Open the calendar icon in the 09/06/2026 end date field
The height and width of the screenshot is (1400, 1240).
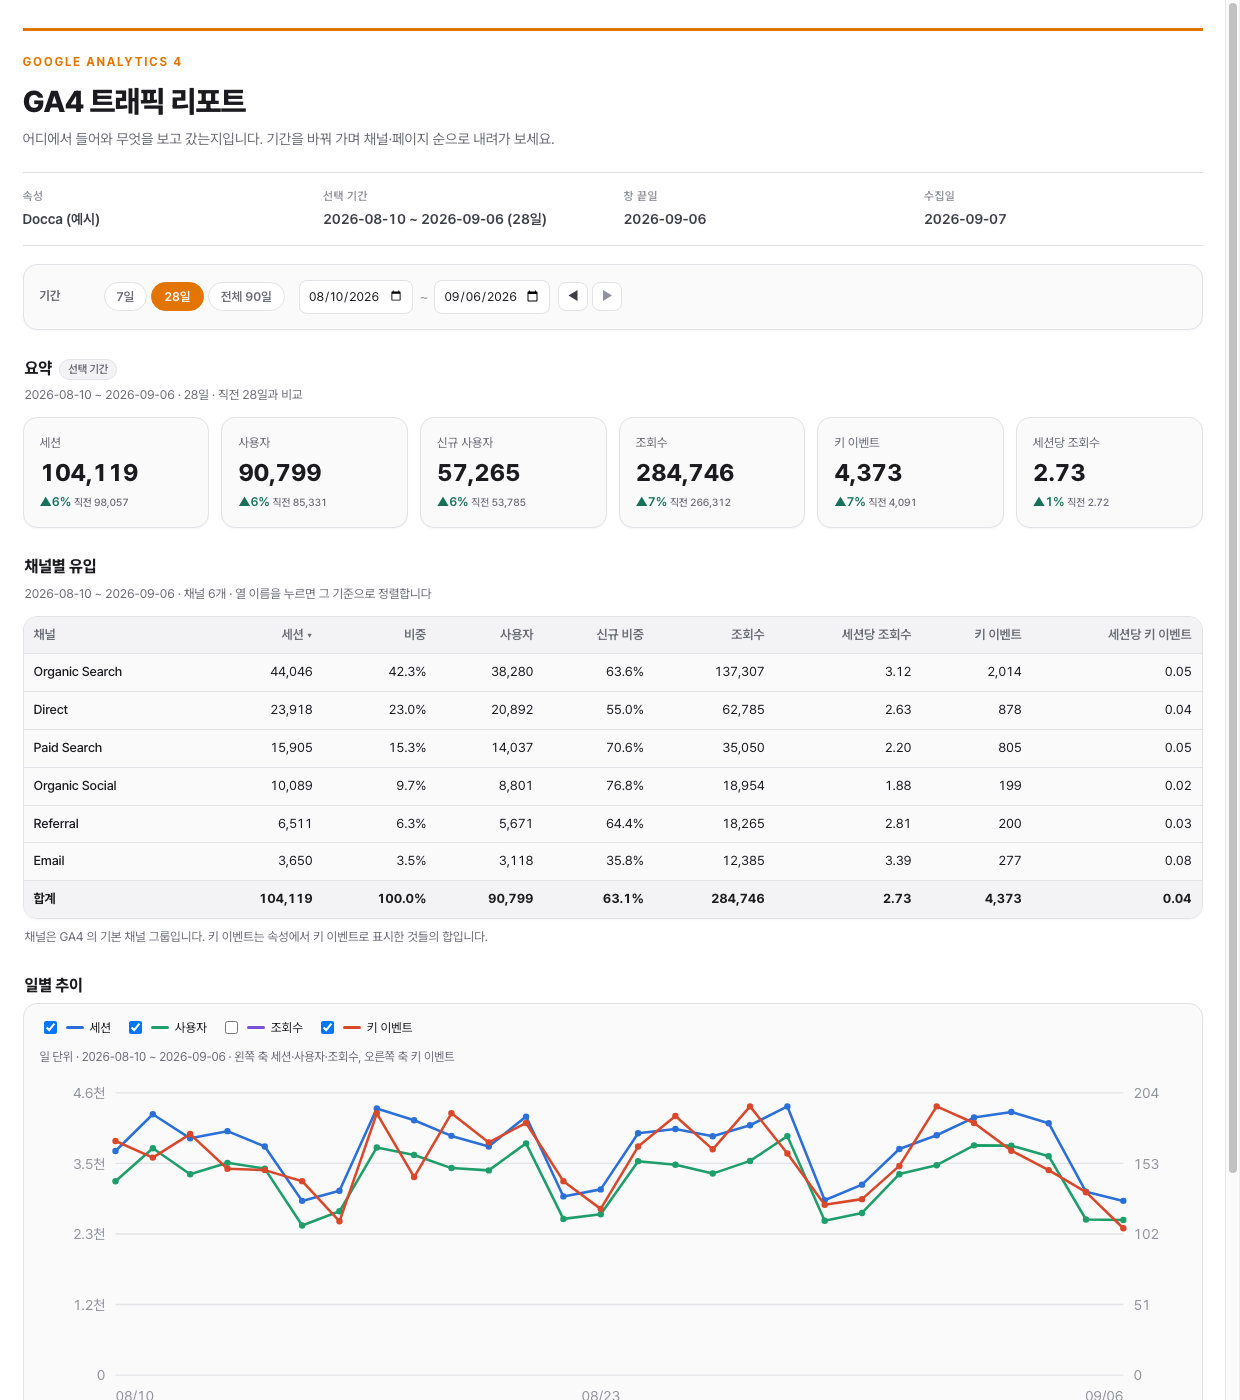(533, 296)
